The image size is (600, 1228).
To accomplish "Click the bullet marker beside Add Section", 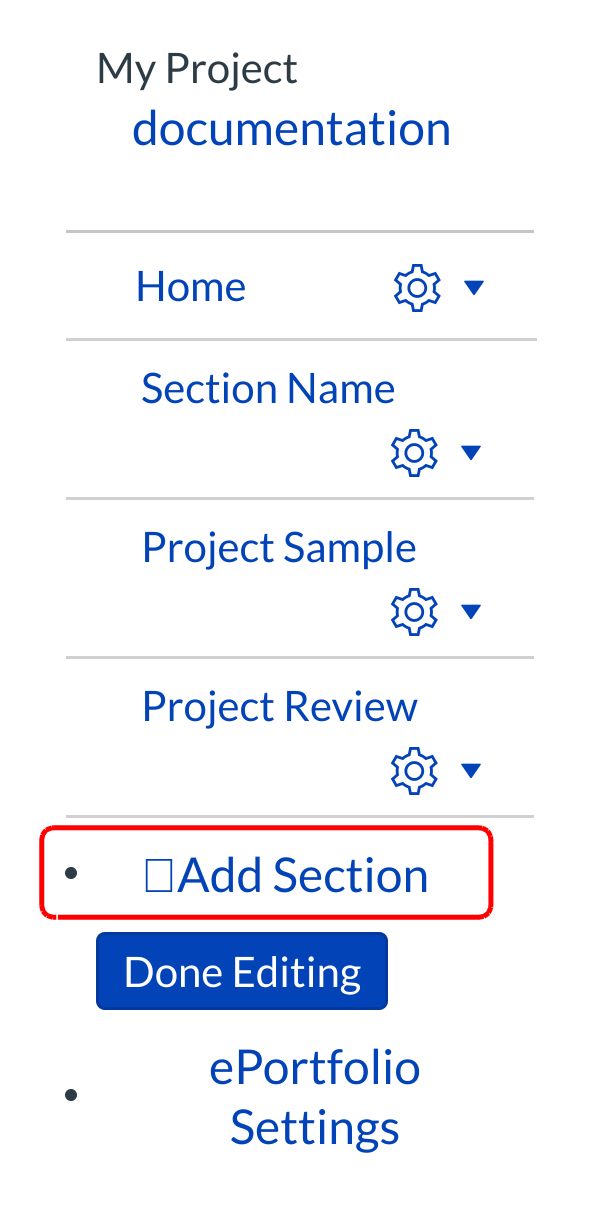I will [70, 873].
